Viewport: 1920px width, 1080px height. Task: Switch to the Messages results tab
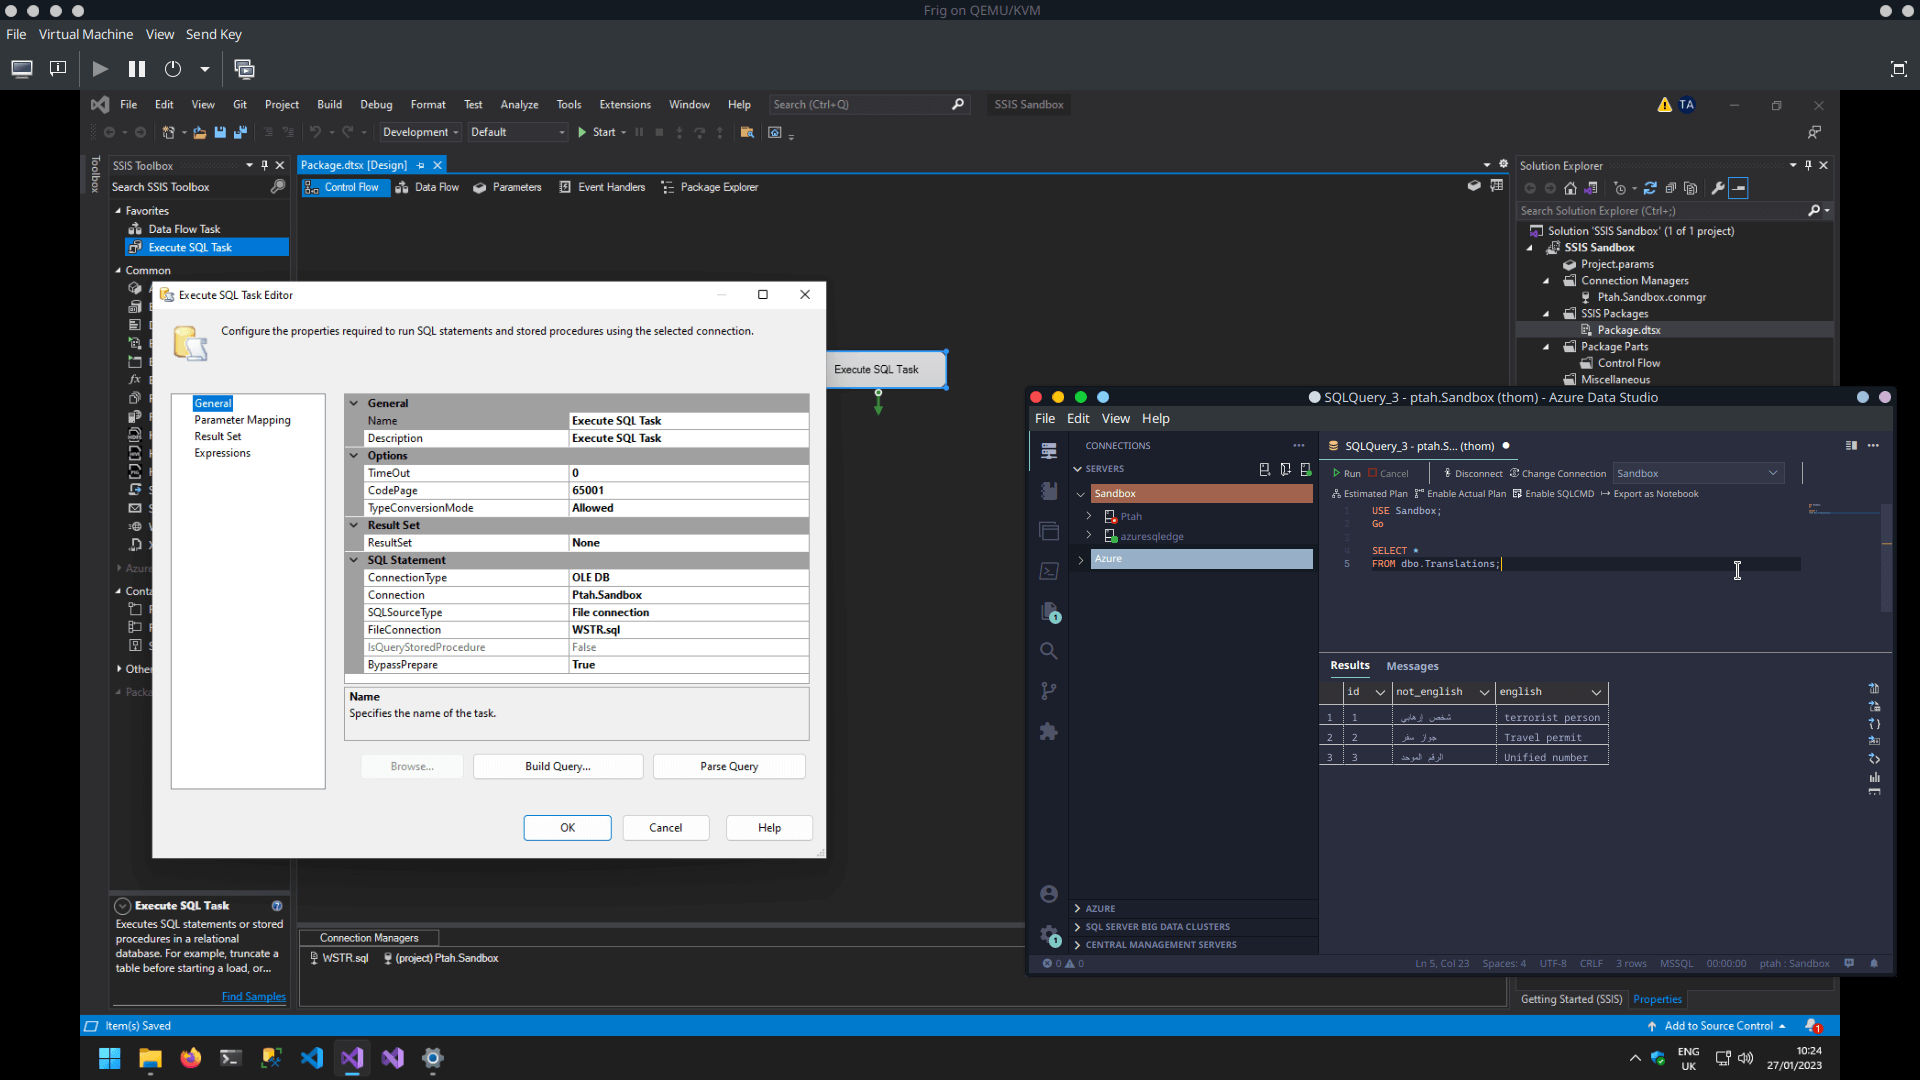click(1411, 666)
